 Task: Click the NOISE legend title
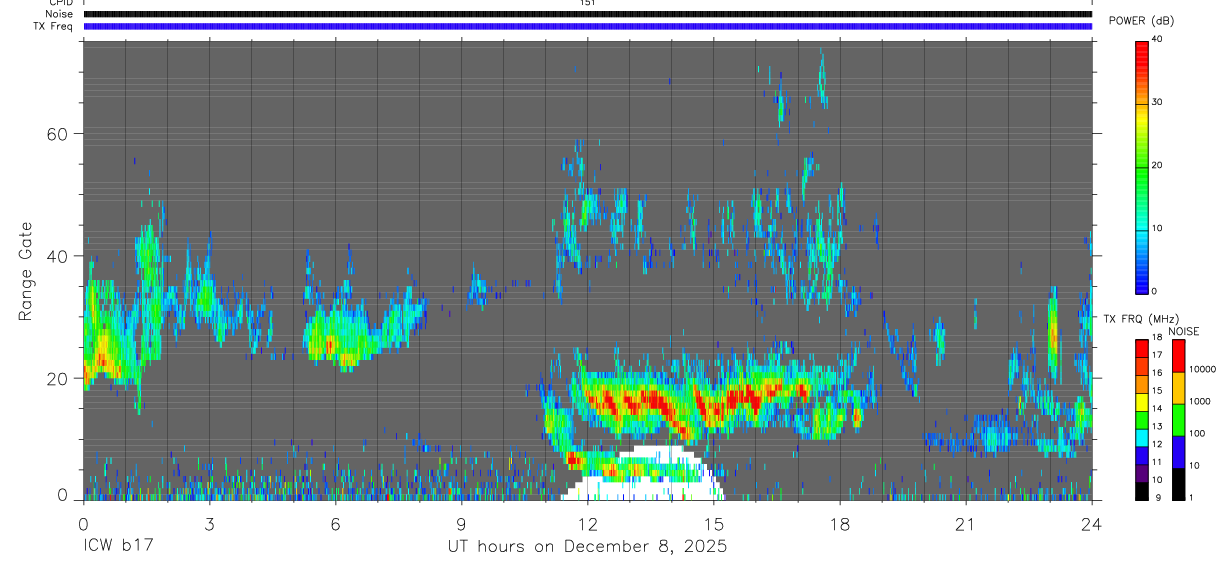click(1183, 331)
